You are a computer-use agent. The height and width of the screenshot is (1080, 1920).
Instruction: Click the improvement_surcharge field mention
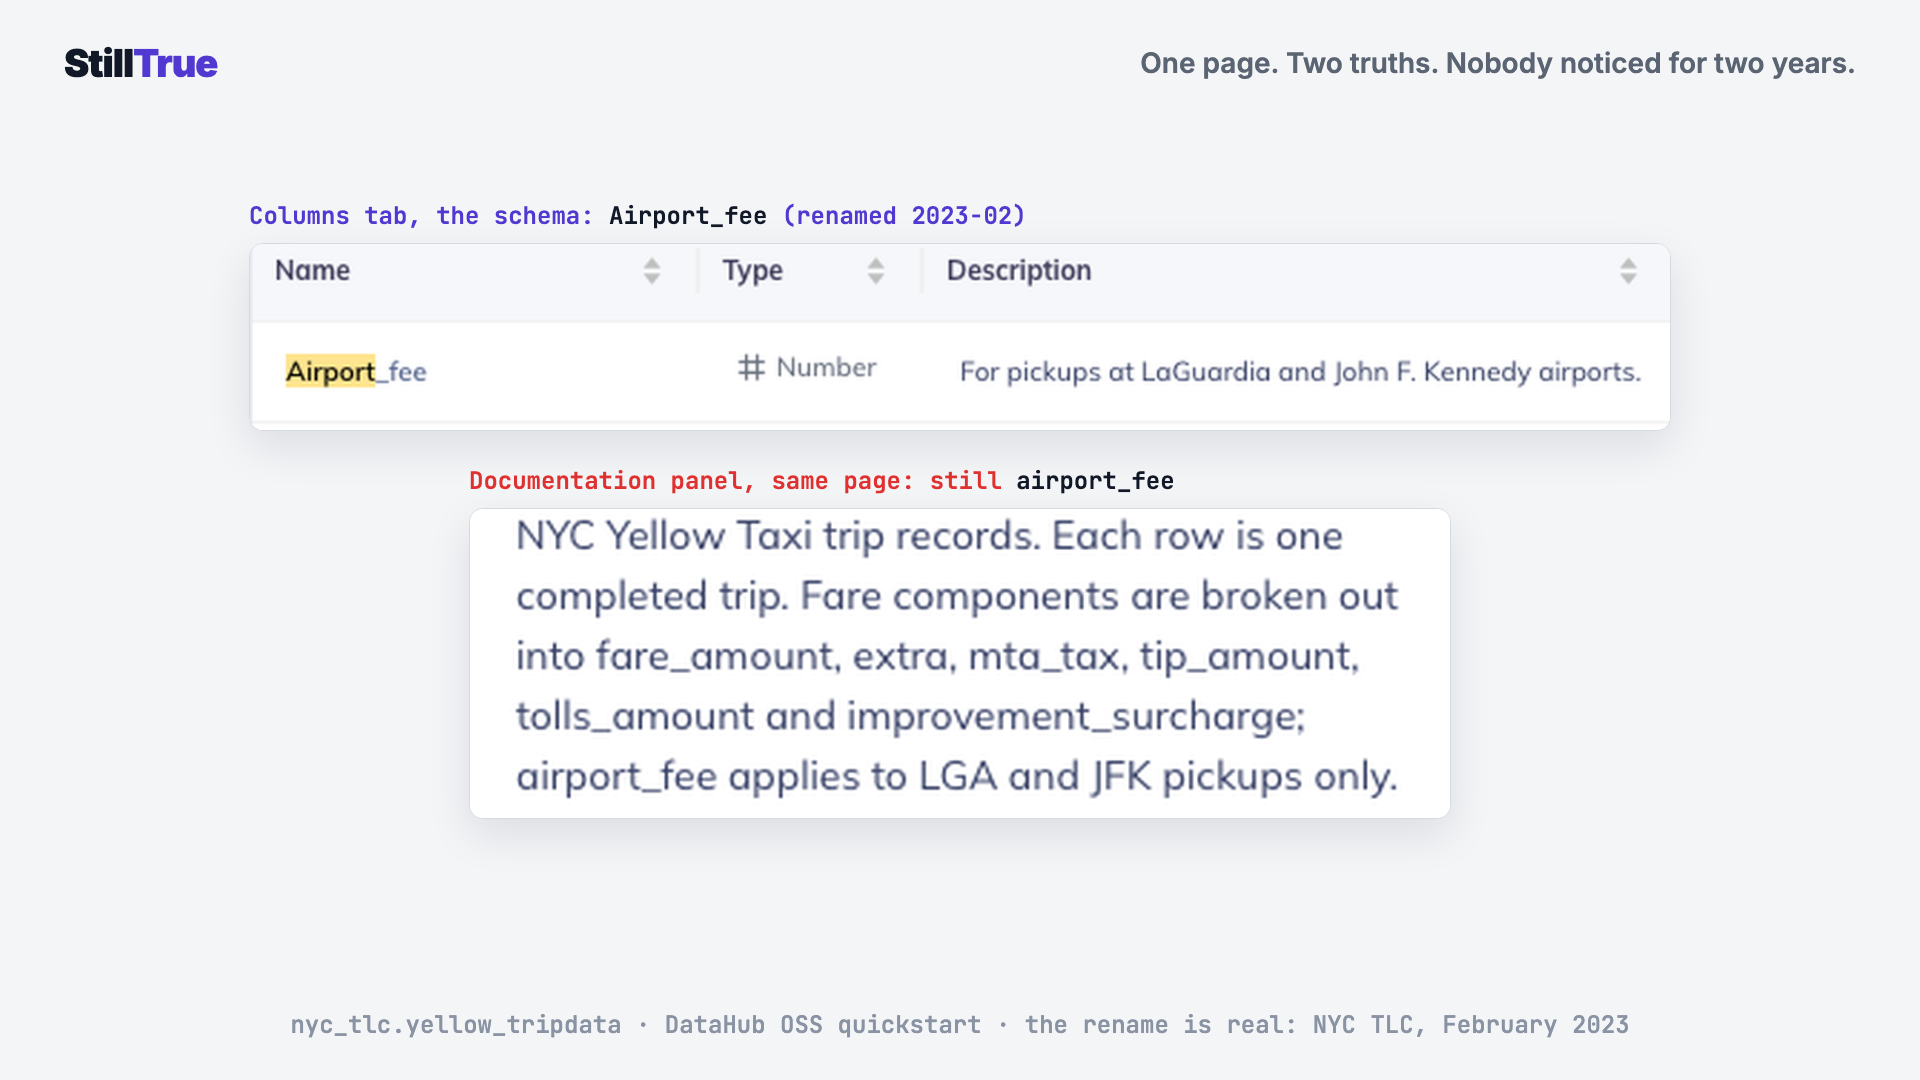[x=1075, y=718]
